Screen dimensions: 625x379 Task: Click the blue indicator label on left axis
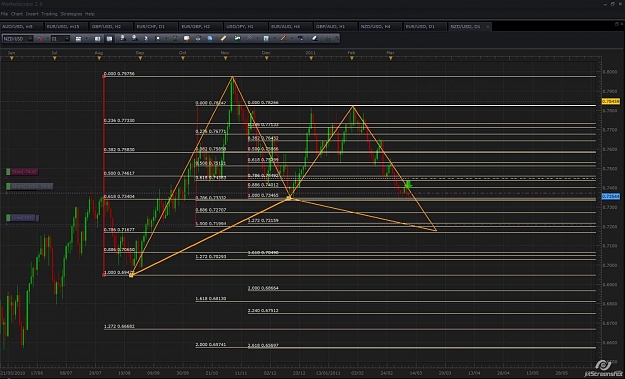22,218
